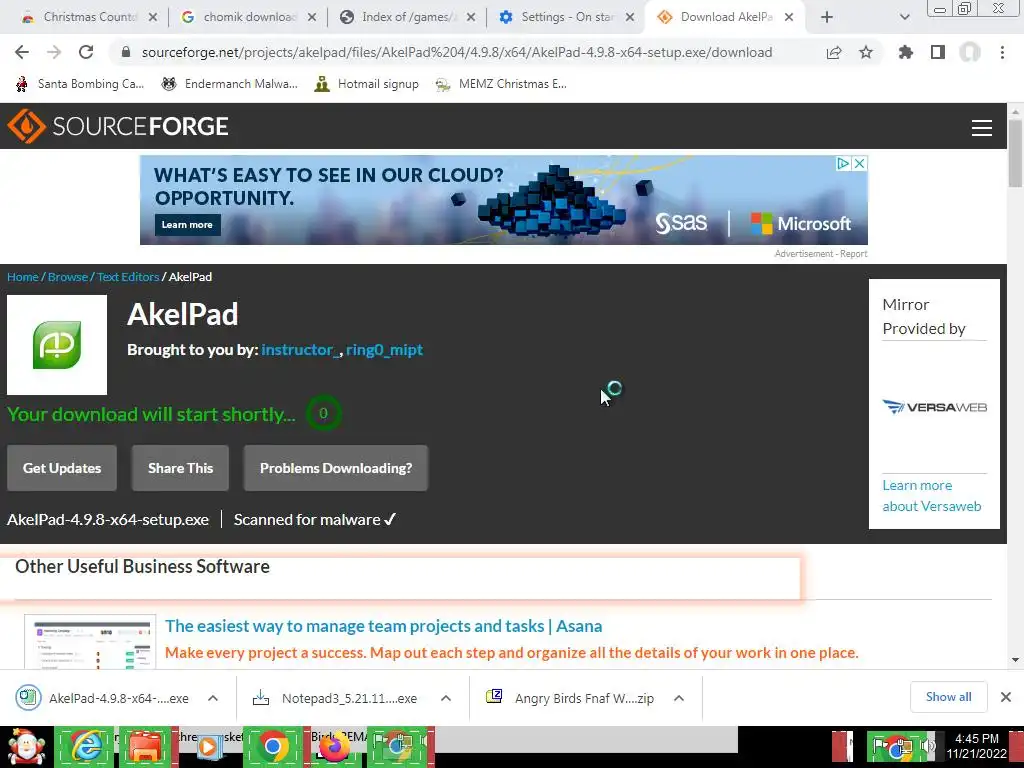Click Learn more in the SAS ad
Viewport: 1024px width, 768px height.
point(187,225)
